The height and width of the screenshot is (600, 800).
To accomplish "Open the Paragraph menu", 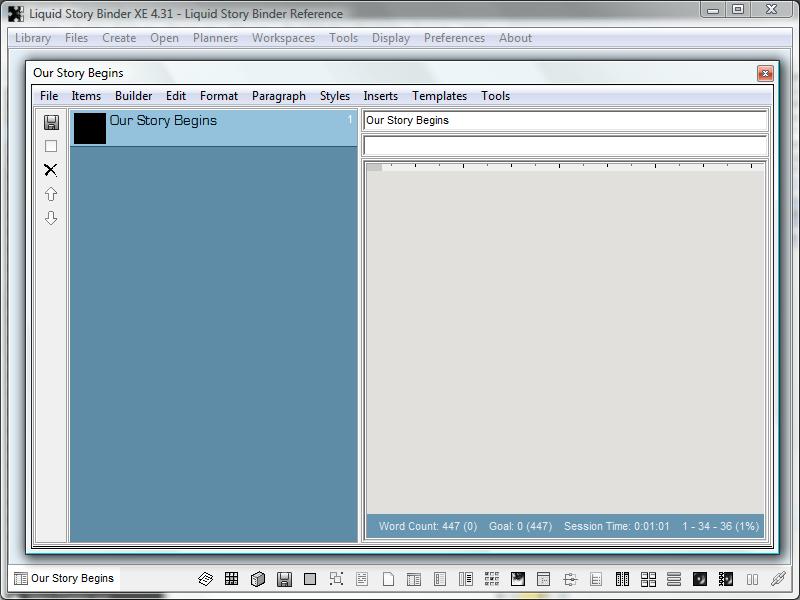I will coord(278,96).
